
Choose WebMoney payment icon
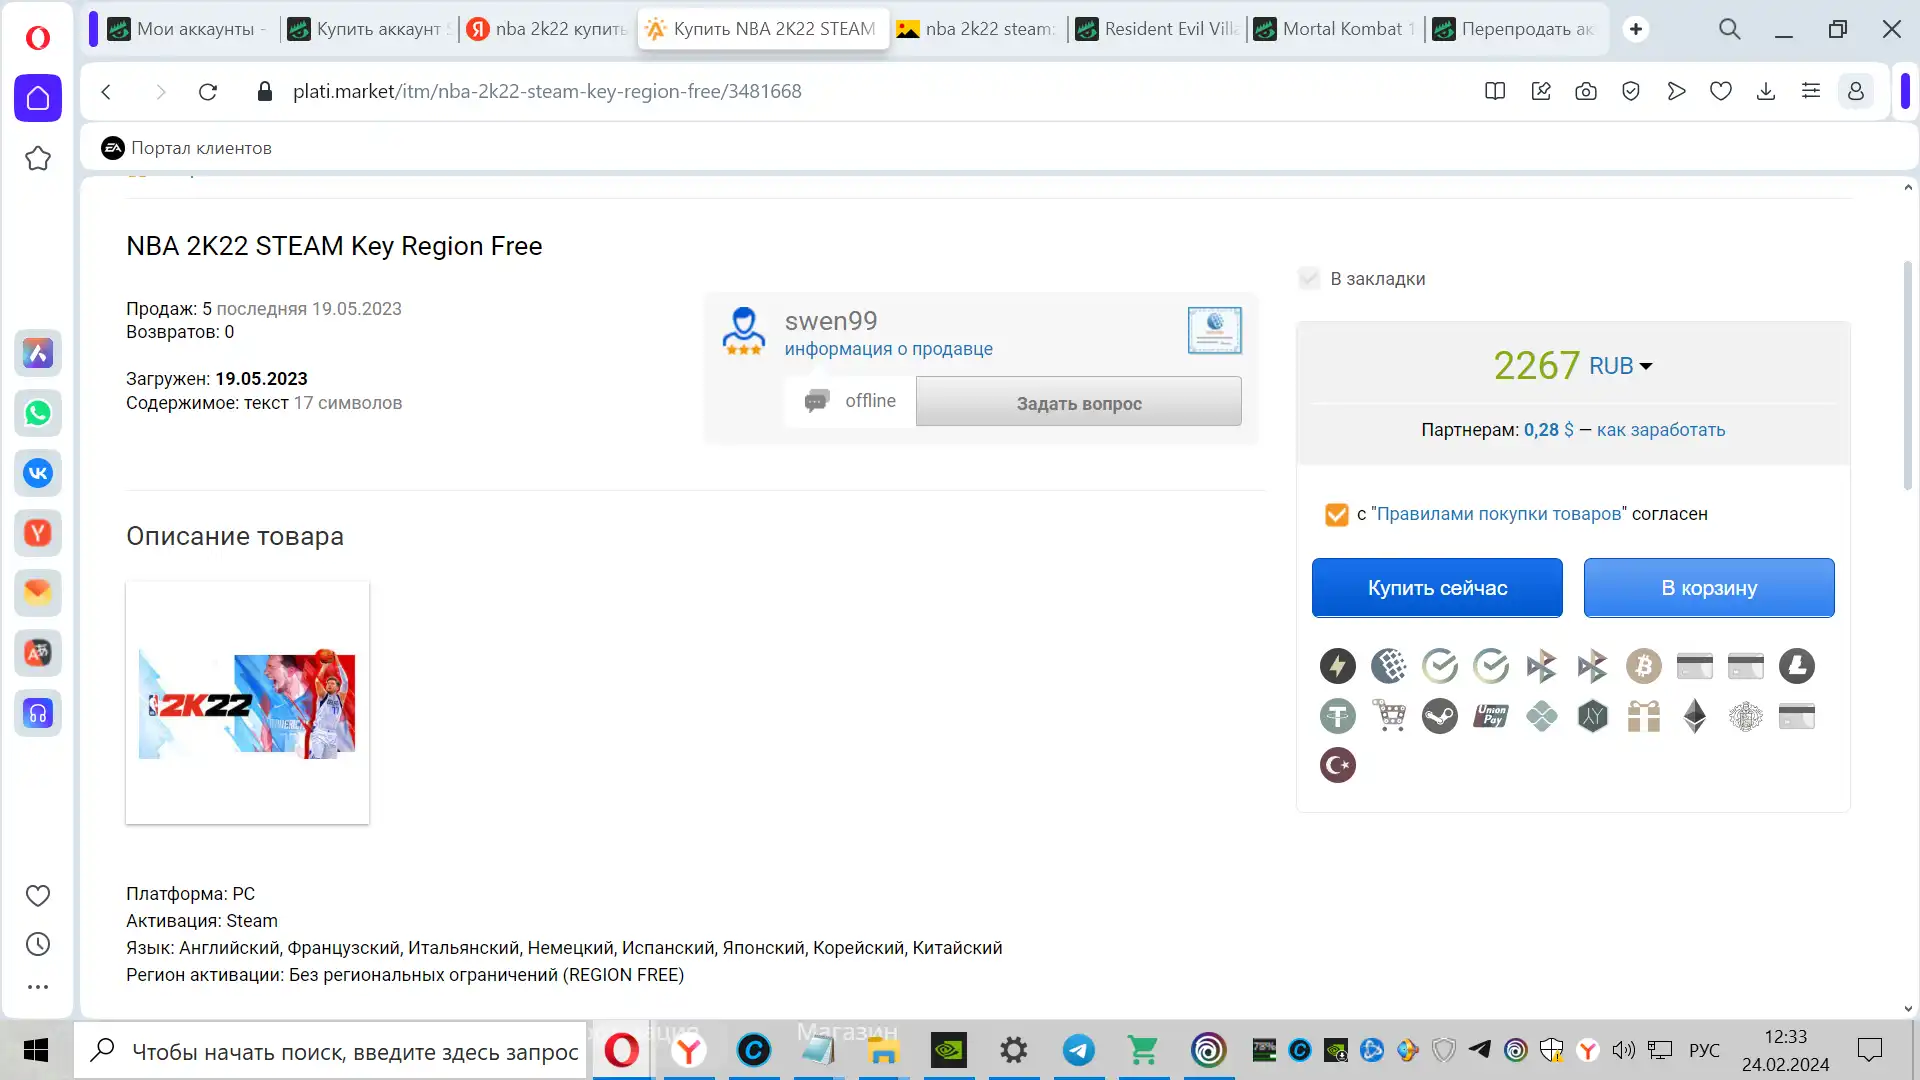[x=1389, y=666]
